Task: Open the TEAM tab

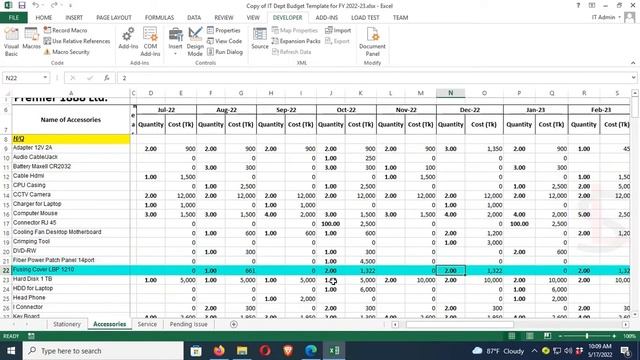Action: [x=400, y=18]
